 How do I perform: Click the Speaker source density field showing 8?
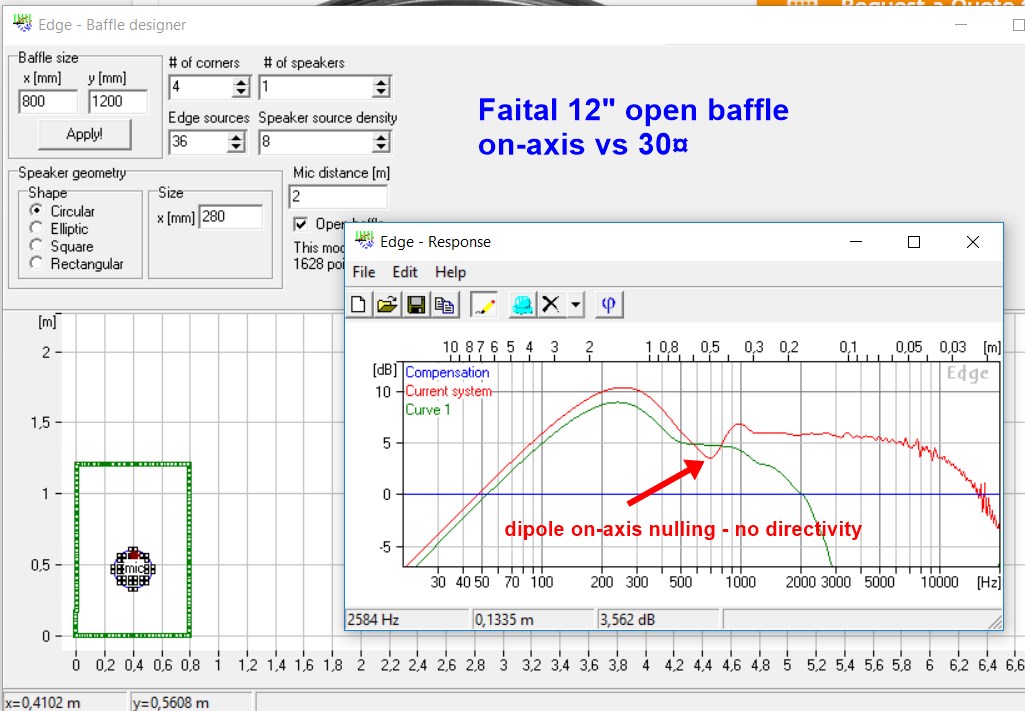tap(317, 142)
